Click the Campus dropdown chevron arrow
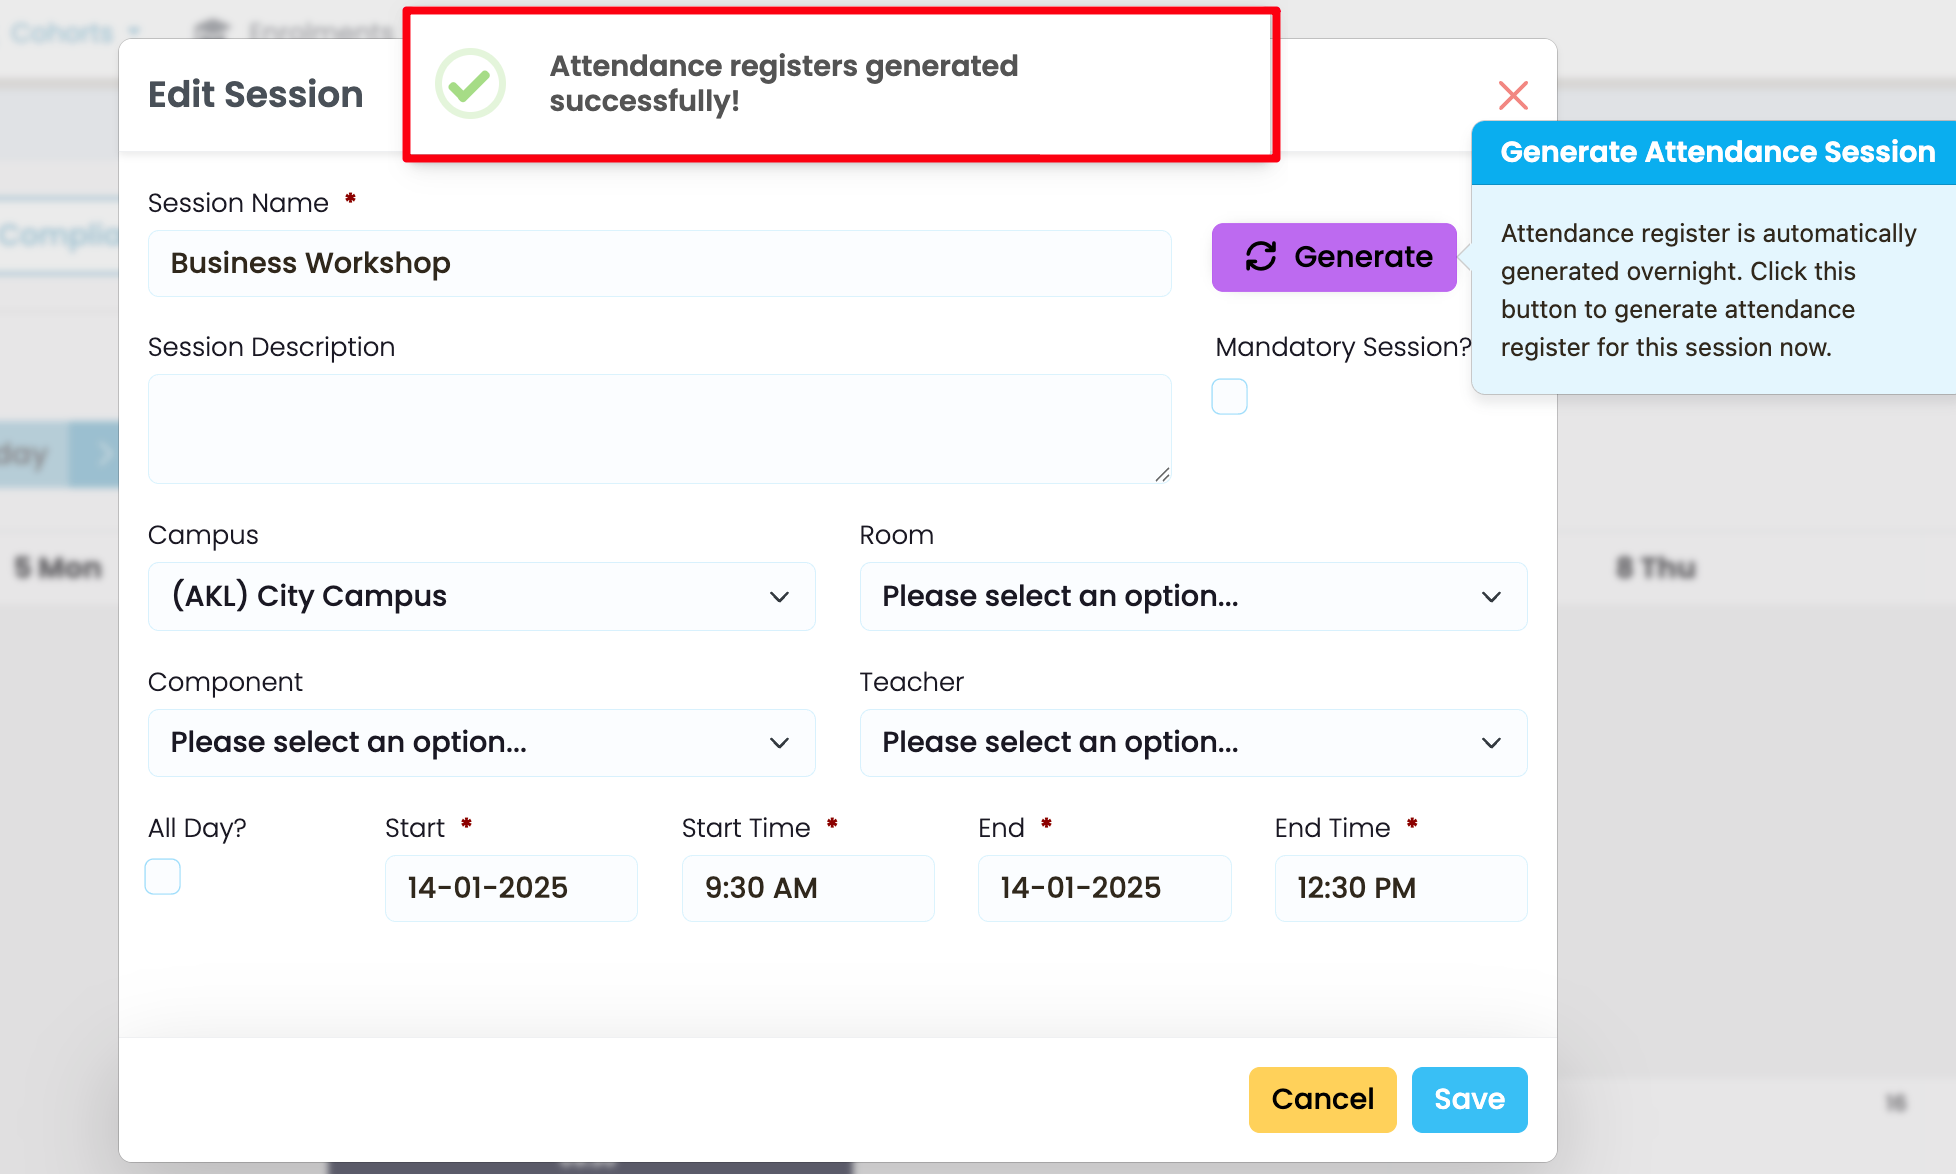Viewport: 1956px width, 1174px height. [780, 597]
